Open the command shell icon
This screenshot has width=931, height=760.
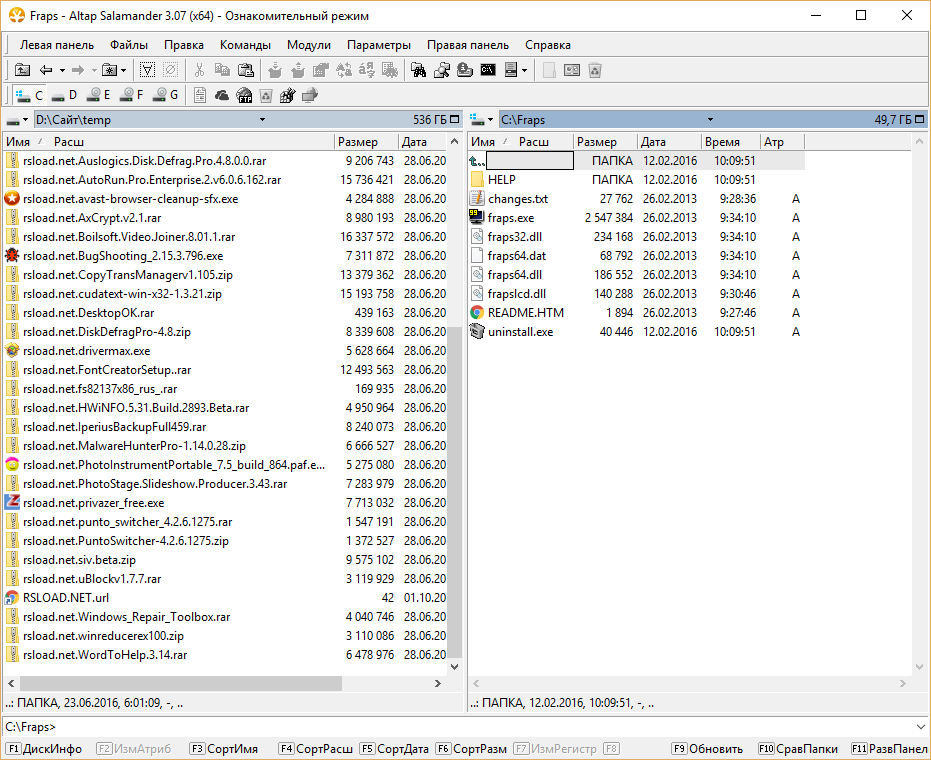click(488, 70)
